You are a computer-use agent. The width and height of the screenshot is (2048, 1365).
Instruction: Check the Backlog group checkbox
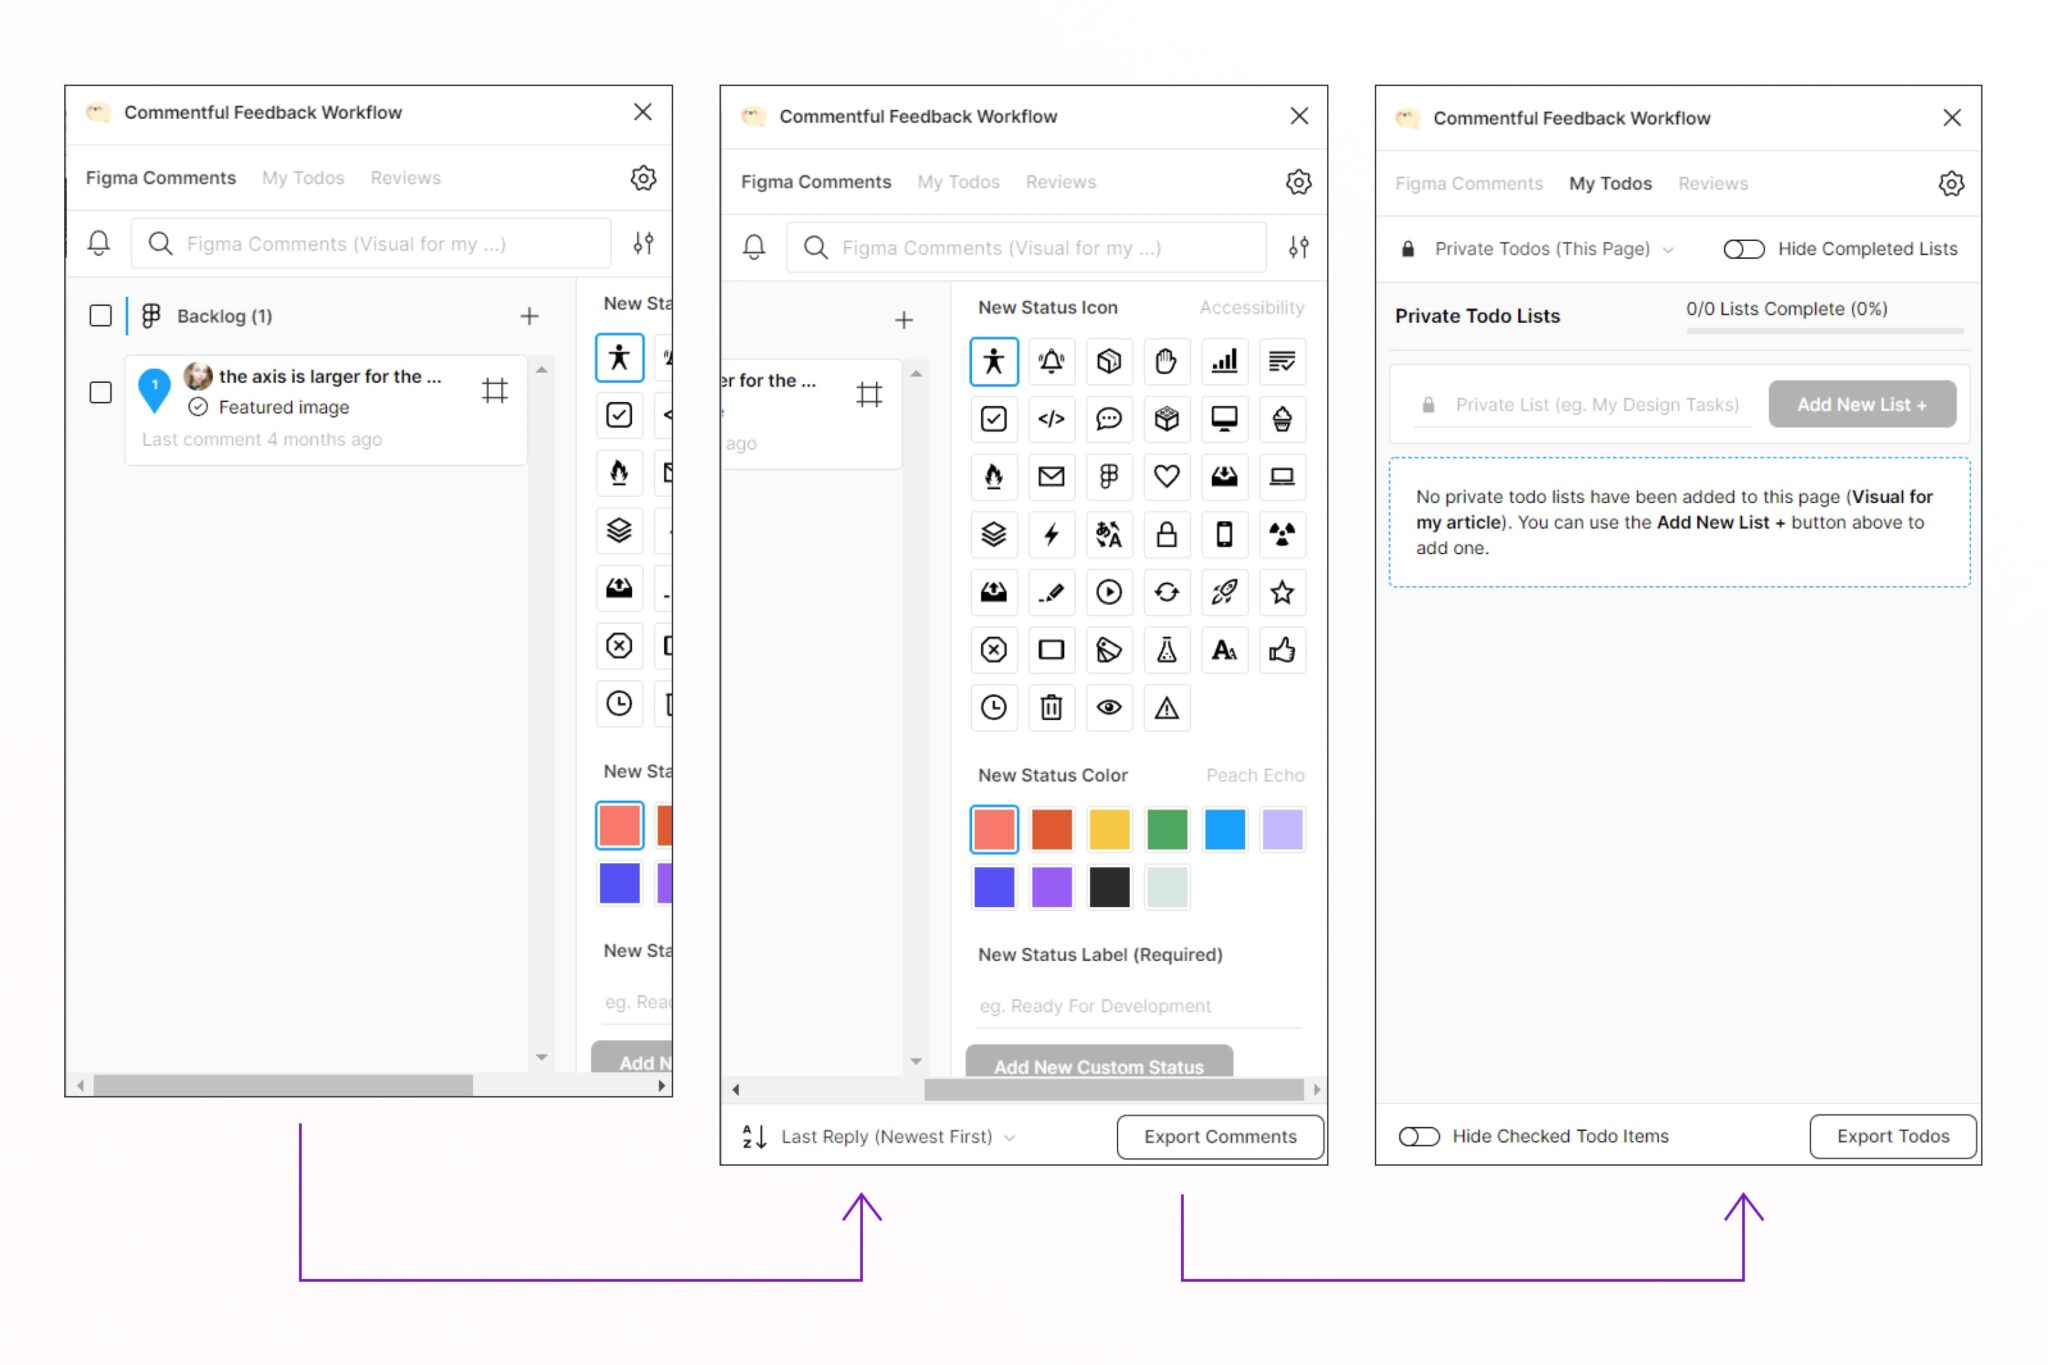click(100, 315)
